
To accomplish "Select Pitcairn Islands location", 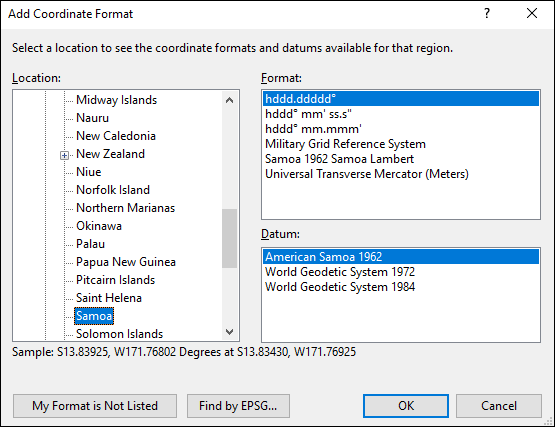I will pos(115,280).
